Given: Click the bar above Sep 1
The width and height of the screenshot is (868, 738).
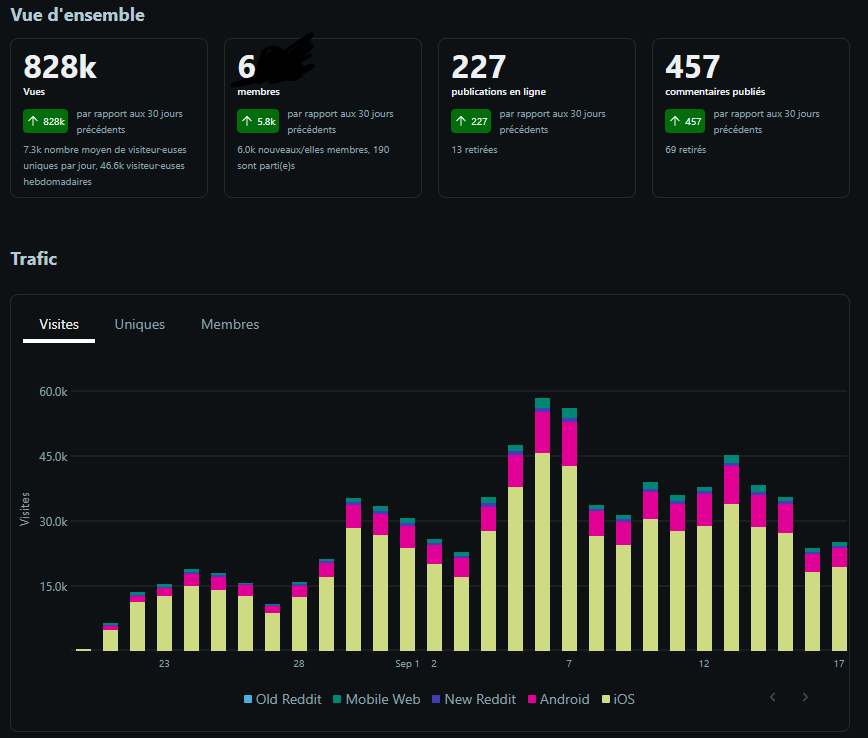Looking at the screenshot, I should pyautogui.click(x=407, y=584).
